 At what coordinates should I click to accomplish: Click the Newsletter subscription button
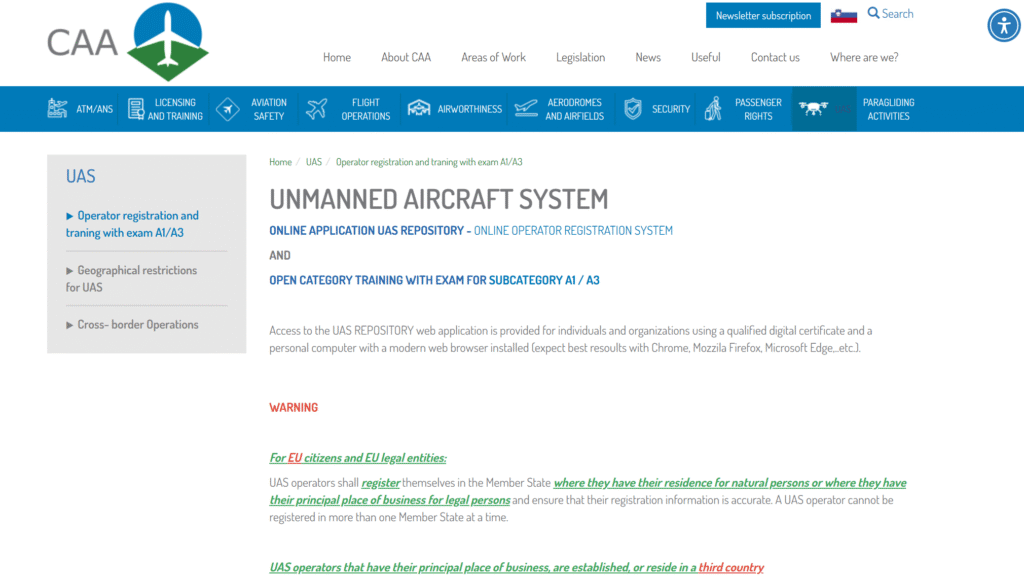pos(763,15)
